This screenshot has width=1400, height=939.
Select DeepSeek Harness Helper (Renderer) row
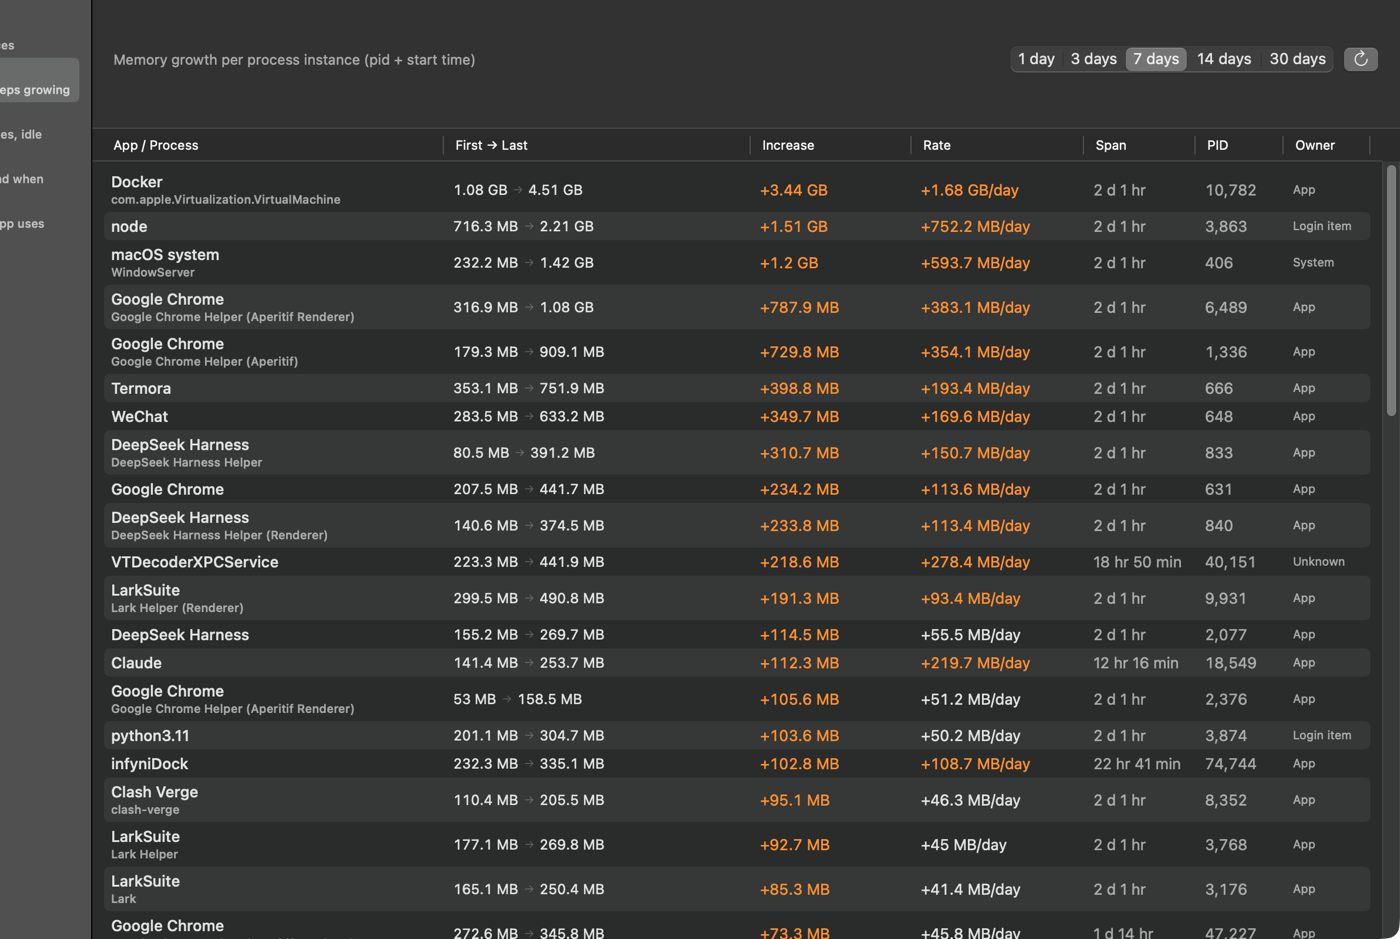pos(737,525)
